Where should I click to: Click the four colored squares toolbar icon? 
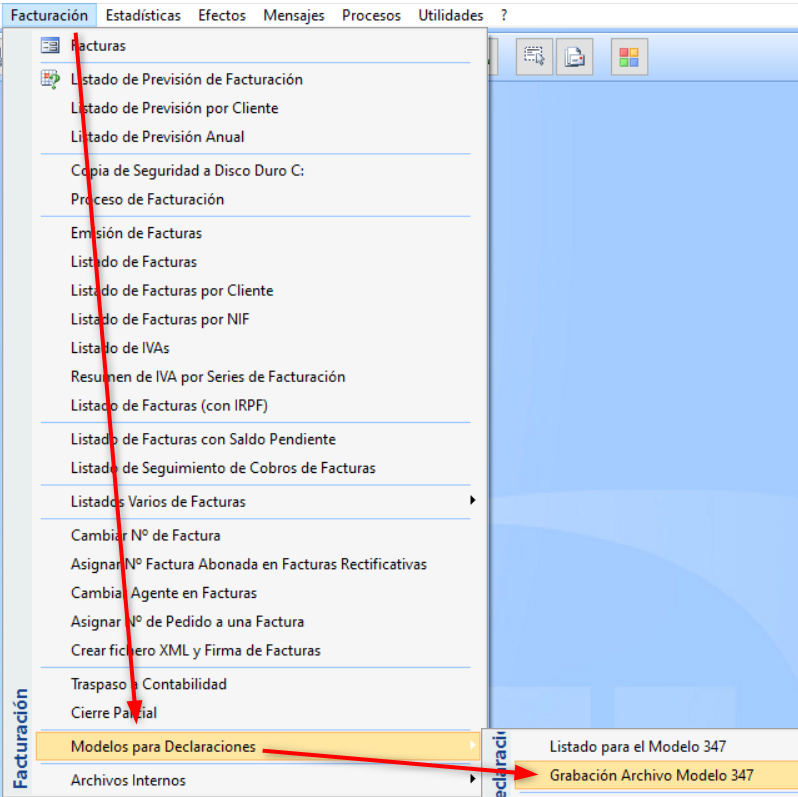(629, 57)
